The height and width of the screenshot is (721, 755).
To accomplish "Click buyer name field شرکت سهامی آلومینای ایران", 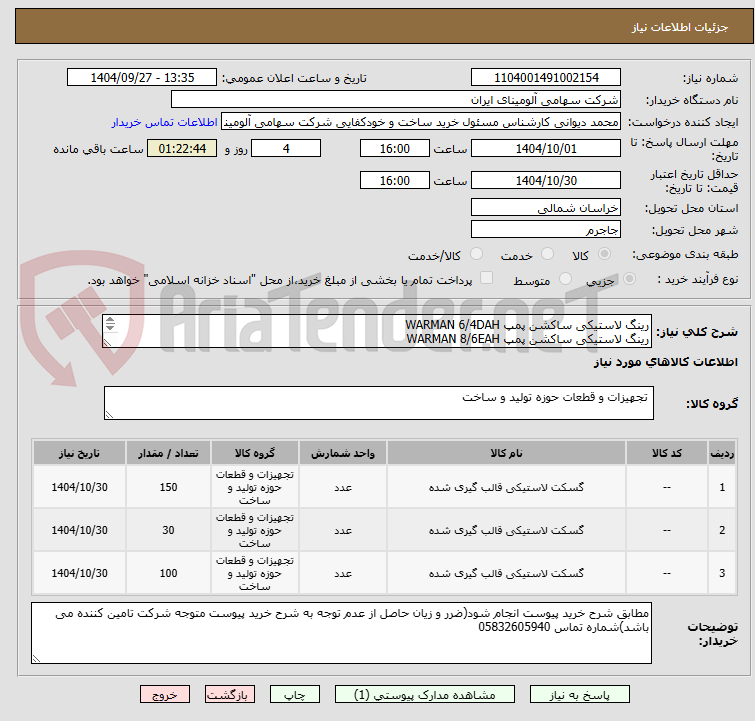I will (396, 100).
